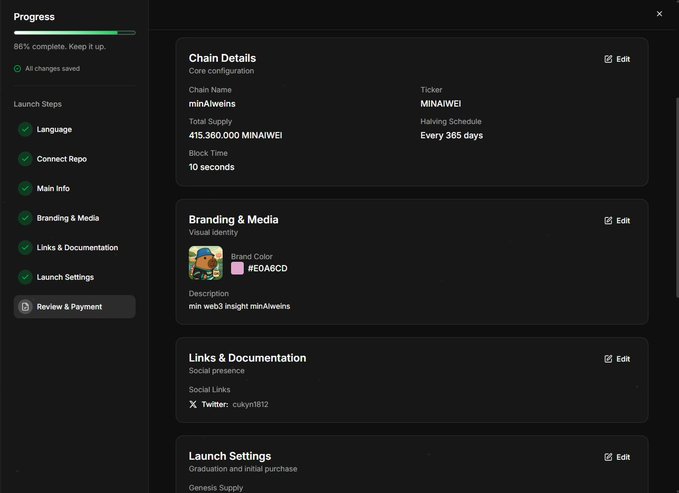Edit the Links & Documentation section
Image resolution: width=679 pixels, height=493 pixels.
pyautogui.click(x=617, y=359)
